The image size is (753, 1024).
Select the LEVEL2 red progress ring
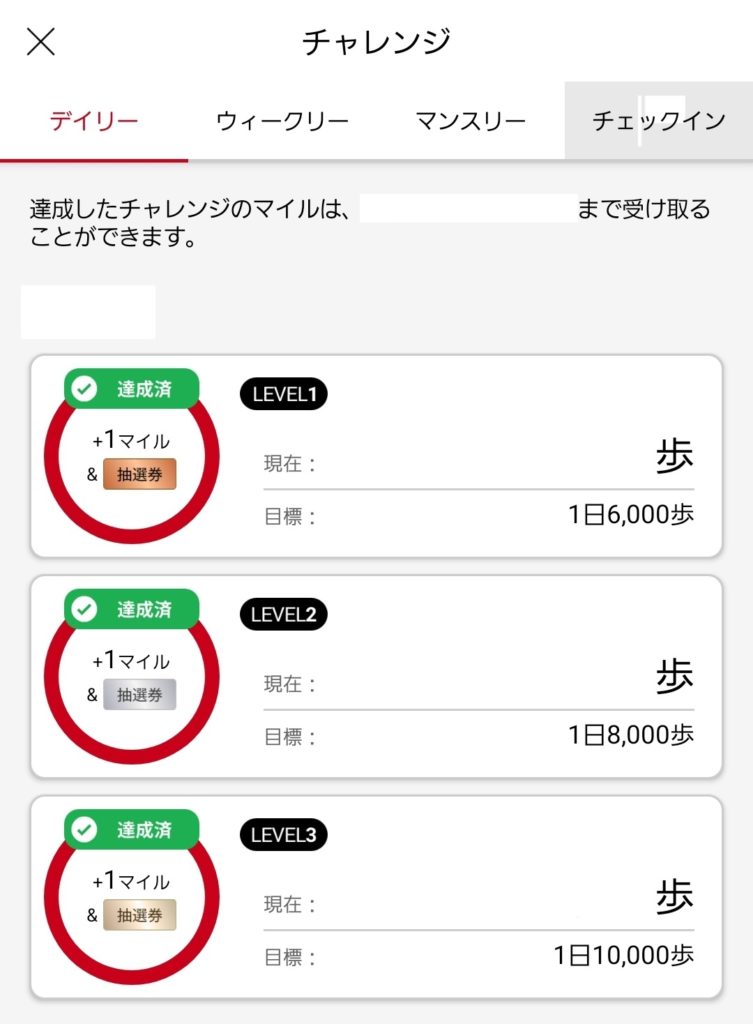coord(132,677)
